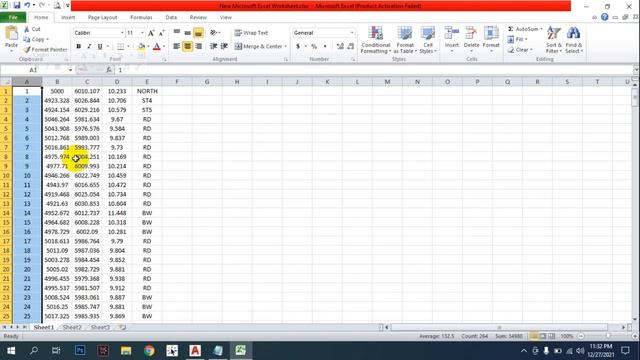This screenshot has width=640, height=360.
Task: Apply the Percent Style format
Action: pos(314,47)
